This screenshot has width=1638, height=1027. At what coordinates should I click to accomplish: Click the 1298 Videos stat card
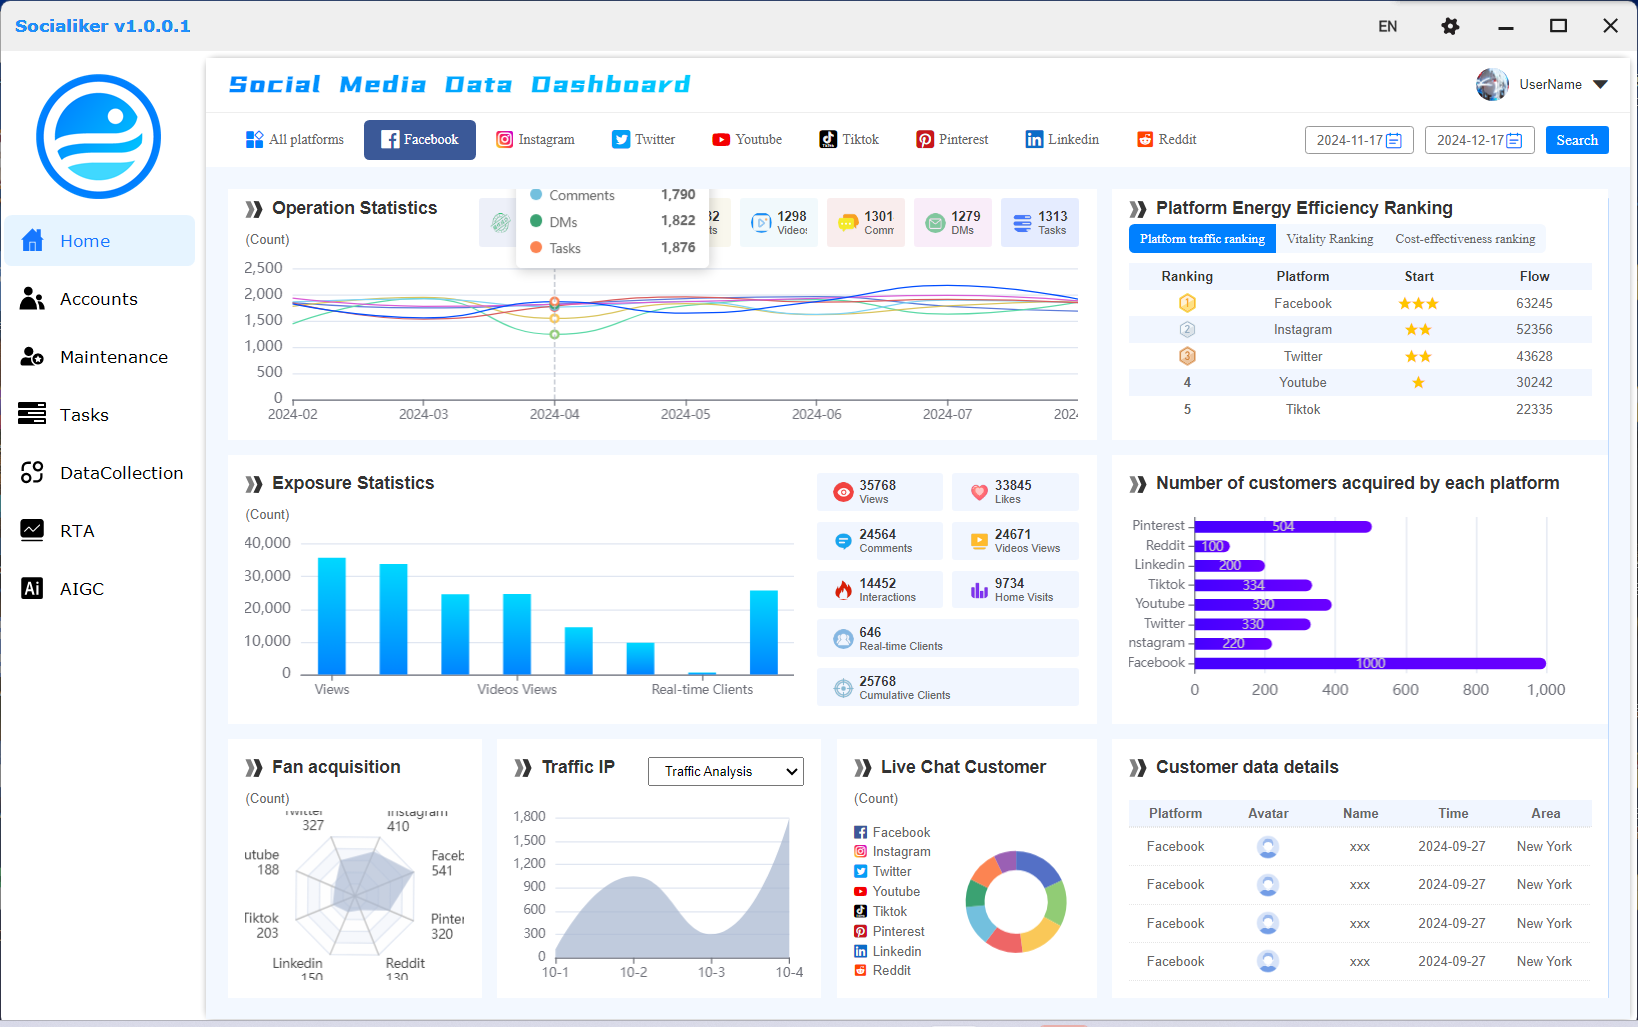[778, 222]
